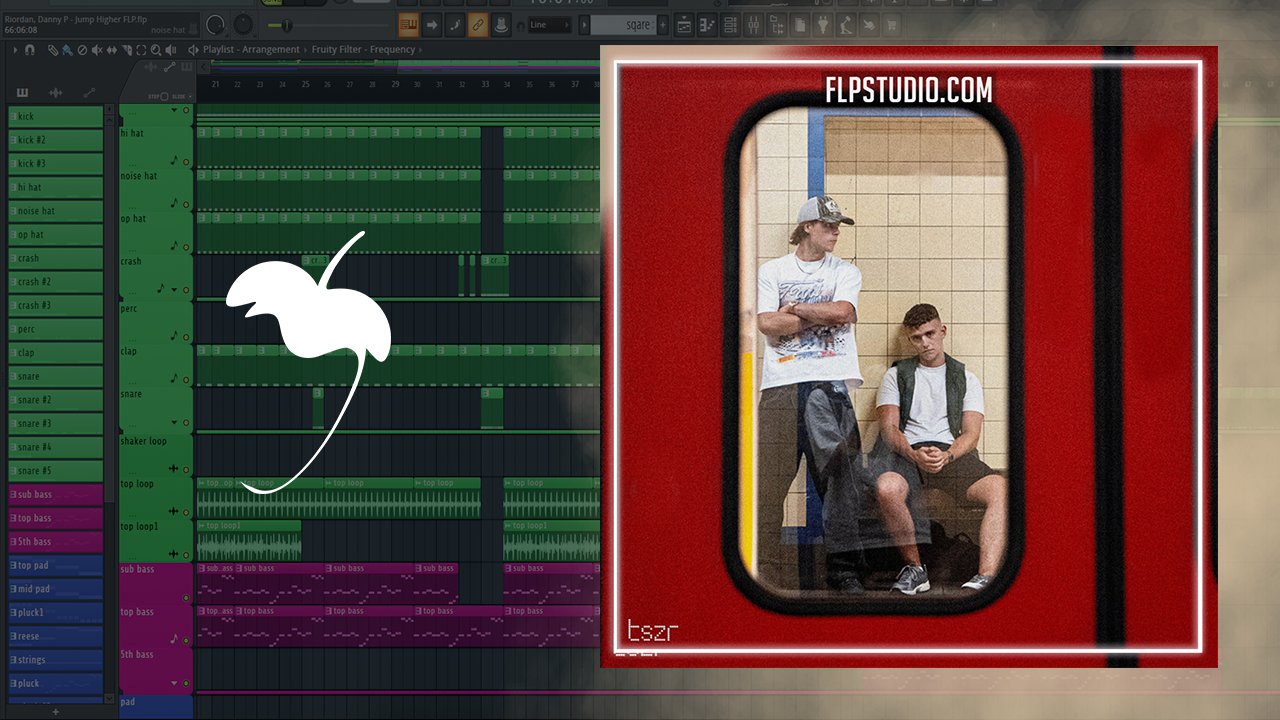Select the playlist Mute tool
This screenshot has height=720, width=1280.
(x=98, y=50)
